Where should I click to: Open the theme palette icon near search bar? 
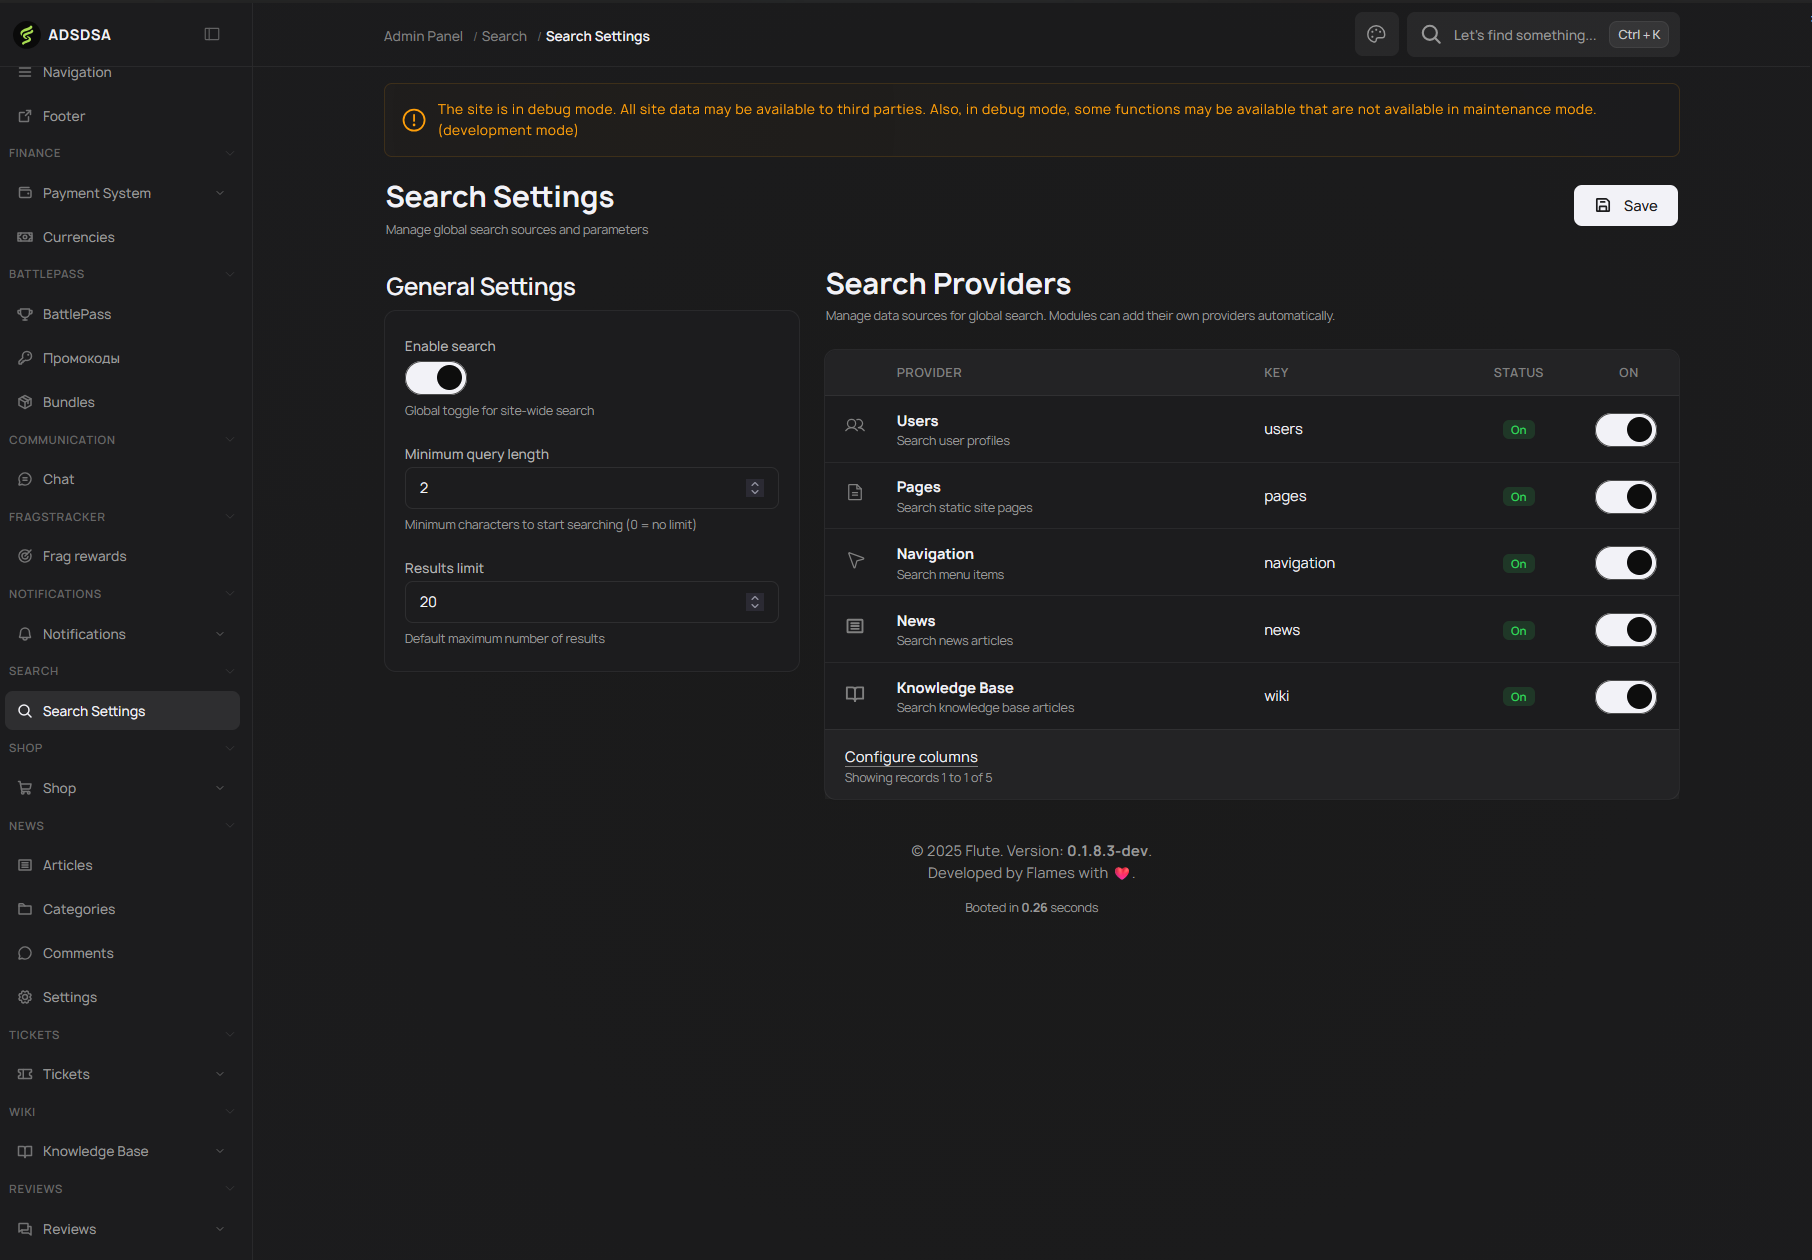pos(1376,34)
